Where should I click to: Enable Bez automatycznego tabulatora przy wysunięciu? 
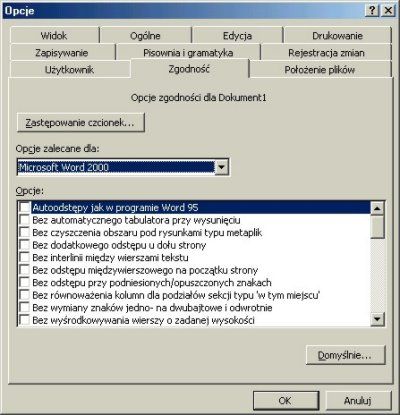point(25,220)
